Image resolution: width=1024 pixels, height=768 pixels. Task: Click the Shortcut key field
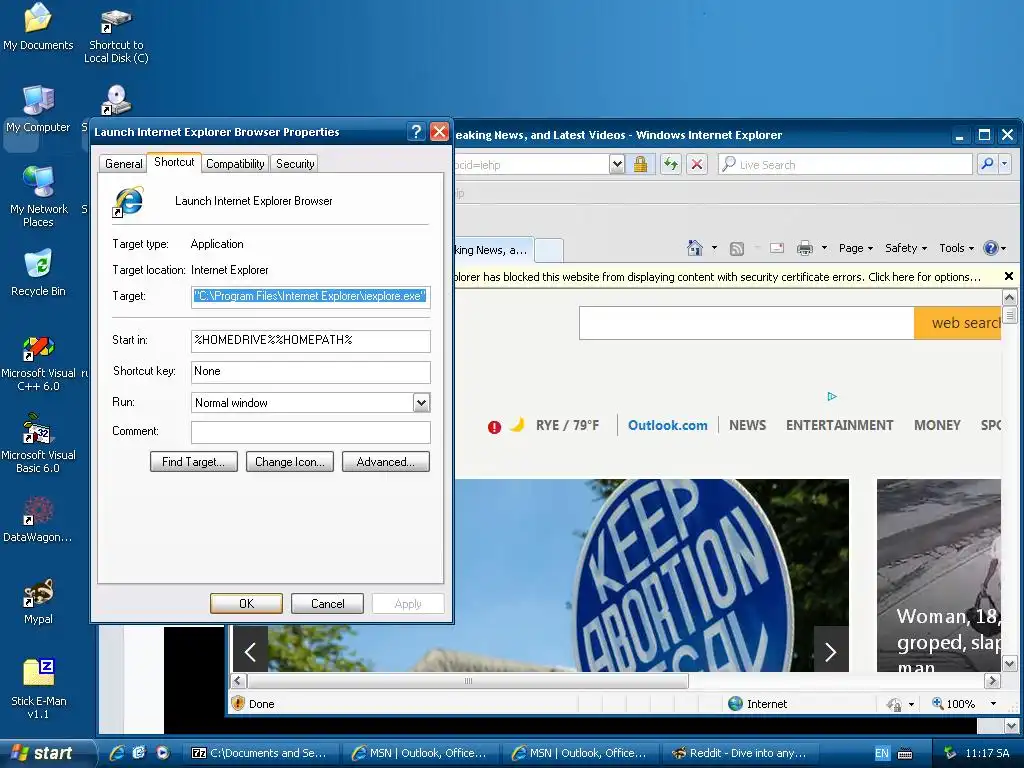310,372
